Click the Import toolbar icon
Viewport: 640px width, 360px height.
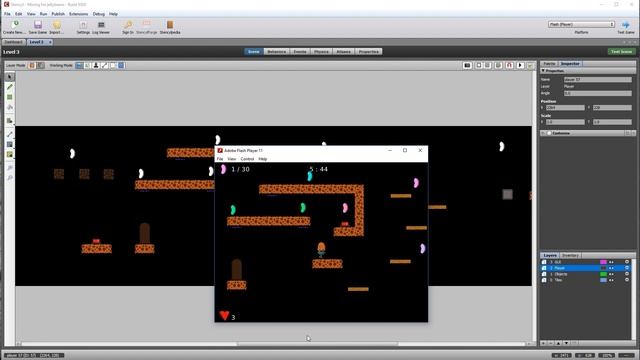(x=56, y=25)
